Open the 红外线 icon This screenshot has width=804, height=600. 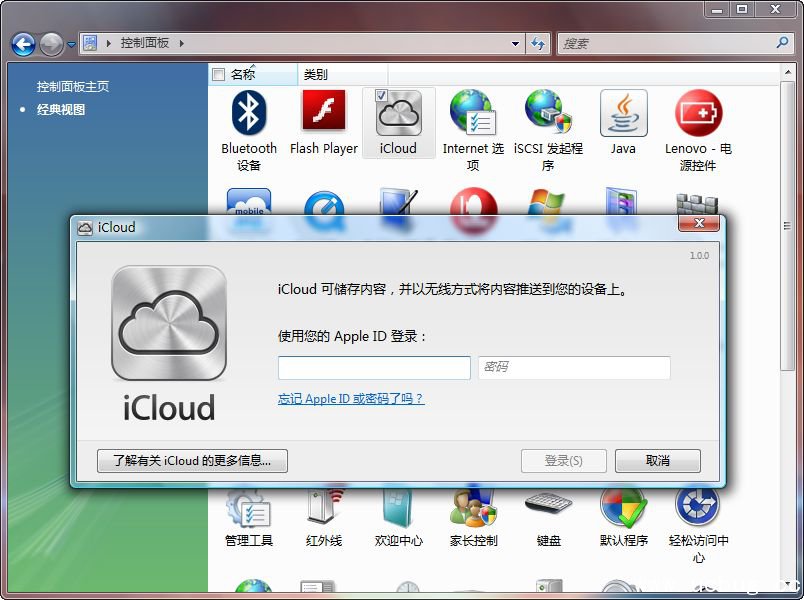tap(324, 518)
